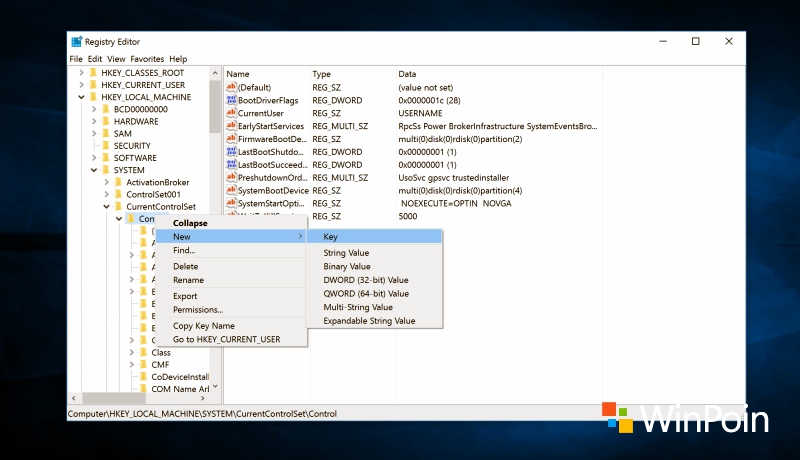
Task: Open the File menu
Action: (76, 59)
